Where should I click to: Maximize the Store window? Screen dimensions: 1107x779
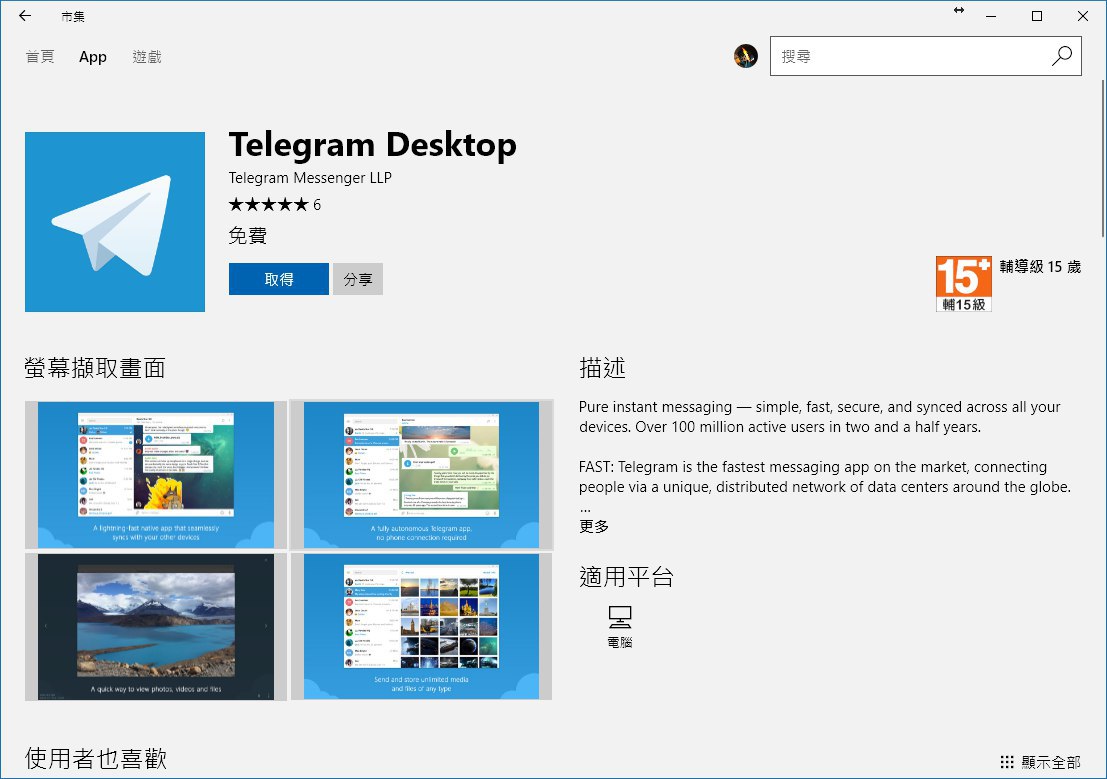coord(1037,16)
